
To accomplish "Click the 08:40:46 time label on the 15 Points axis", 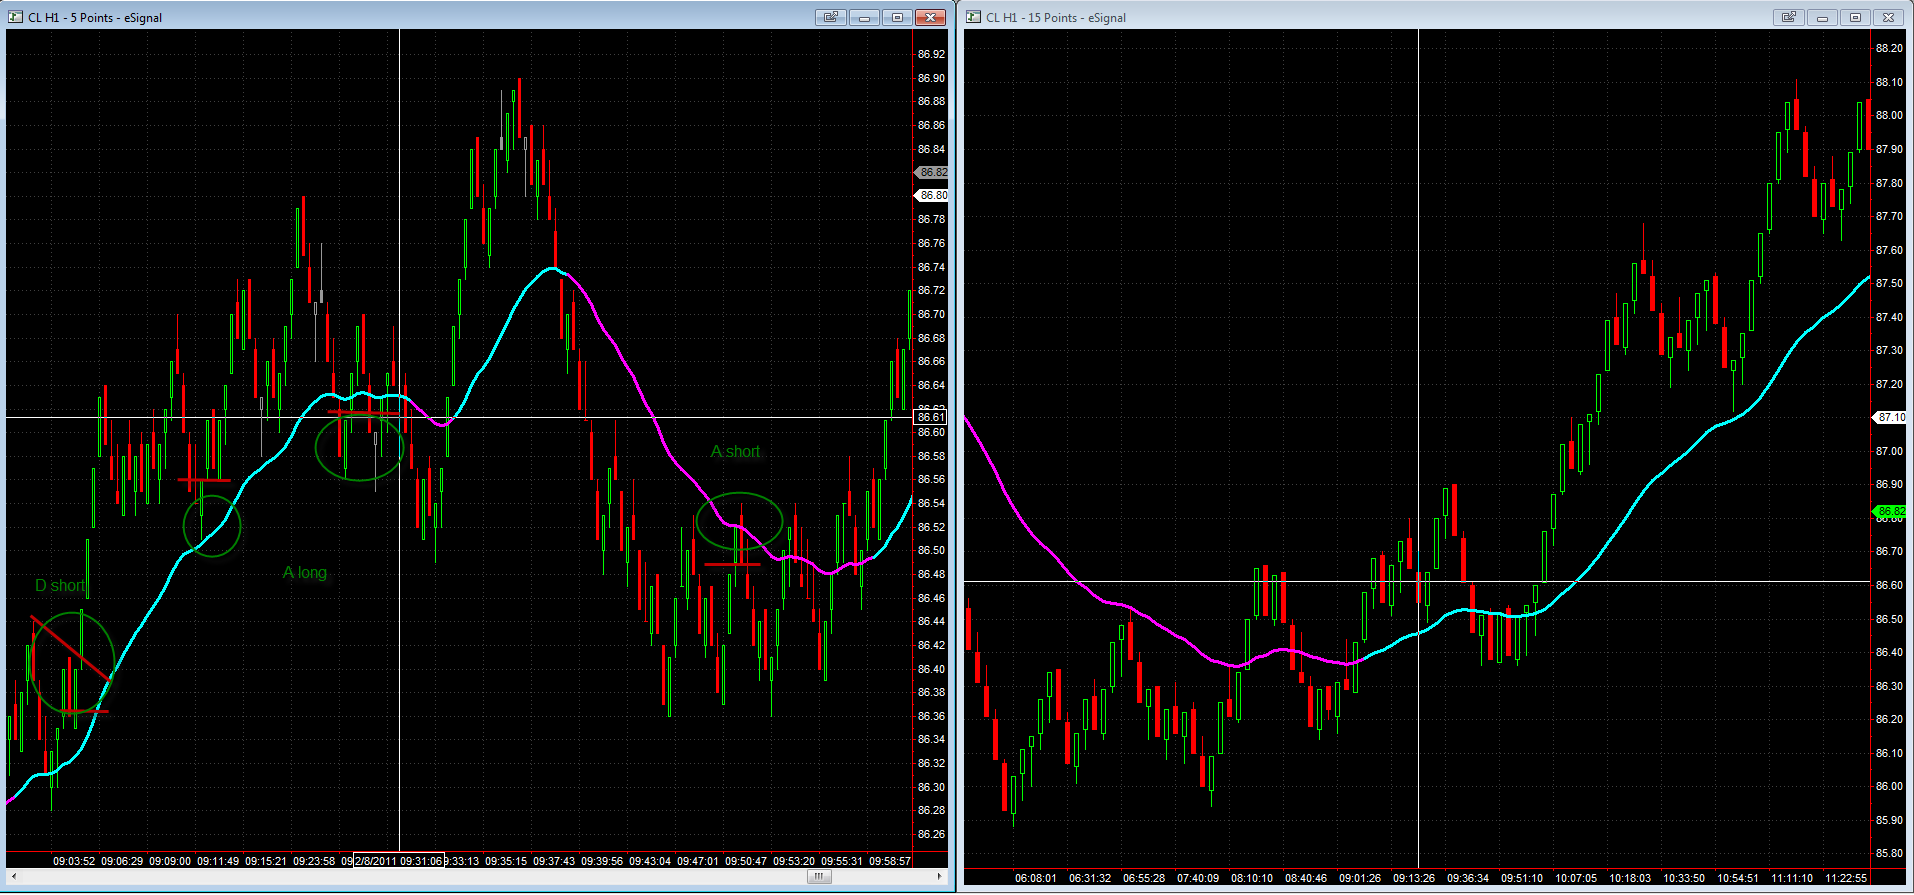I will (x=1306, y=878).
